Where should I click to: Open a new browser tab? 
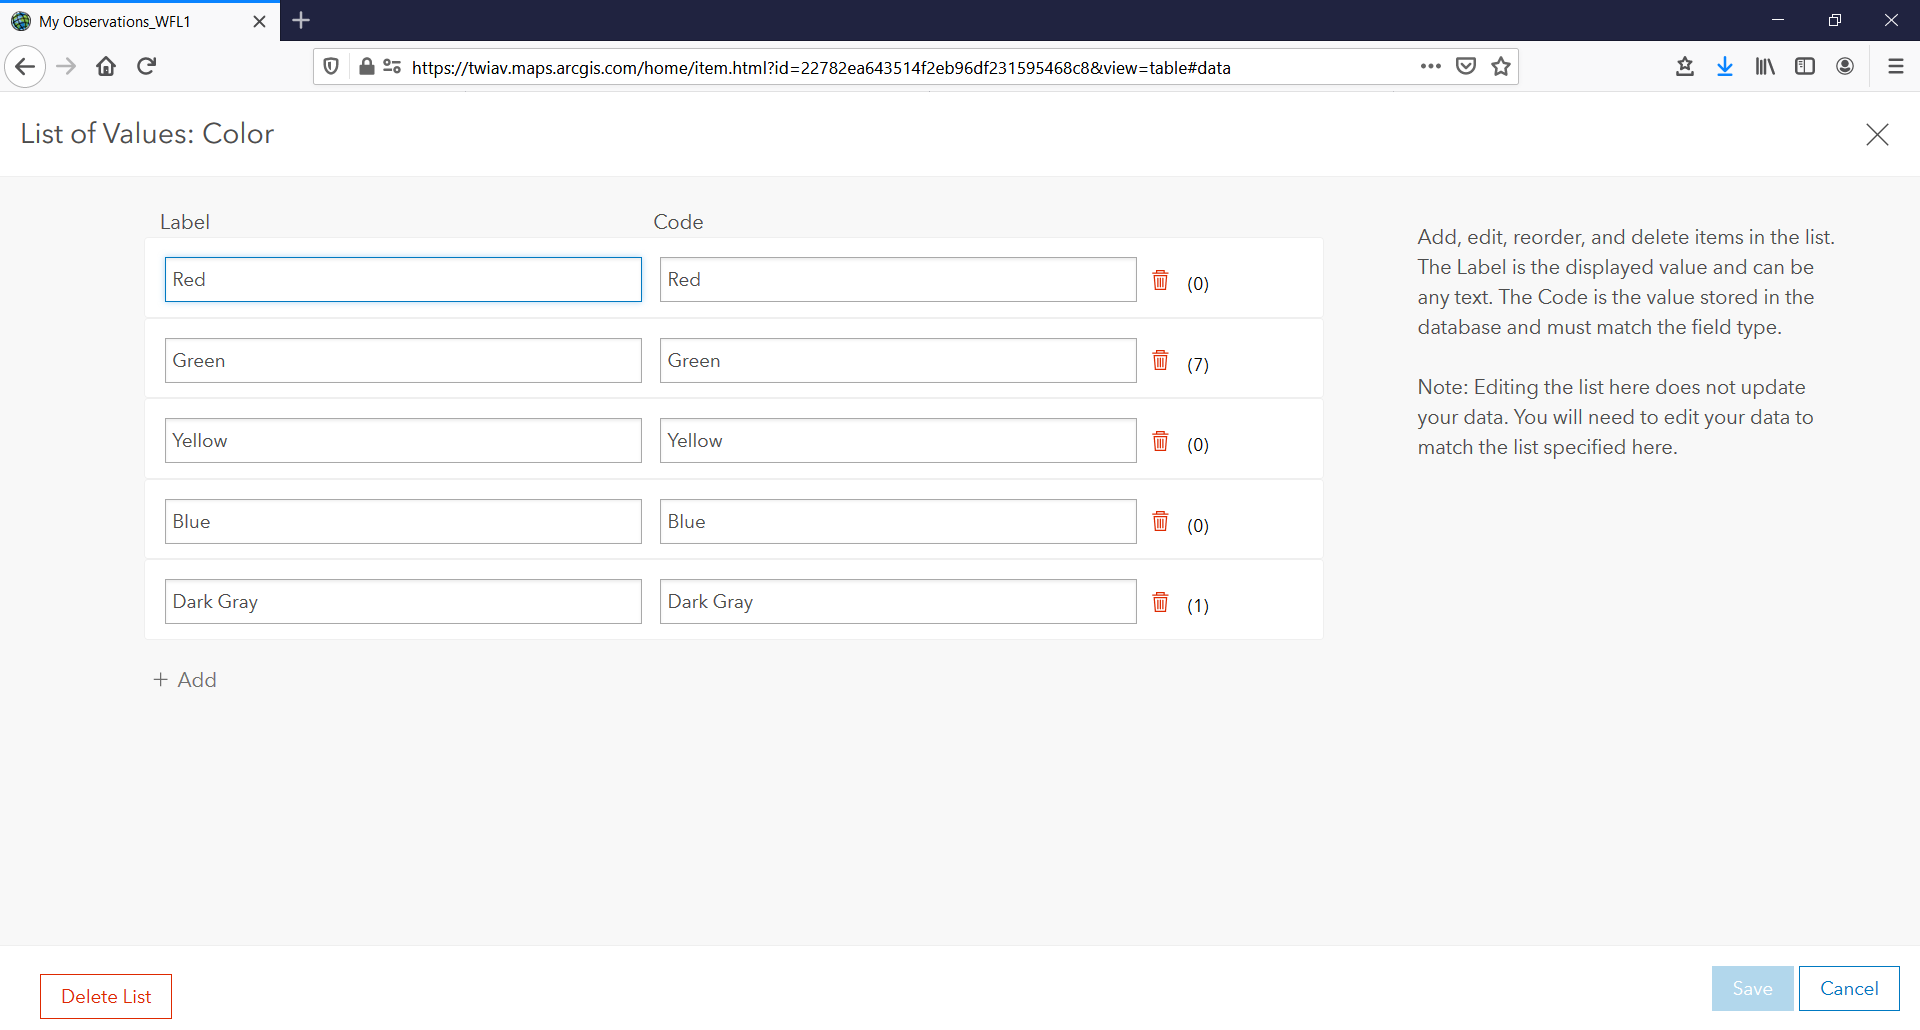coord(301,20)
